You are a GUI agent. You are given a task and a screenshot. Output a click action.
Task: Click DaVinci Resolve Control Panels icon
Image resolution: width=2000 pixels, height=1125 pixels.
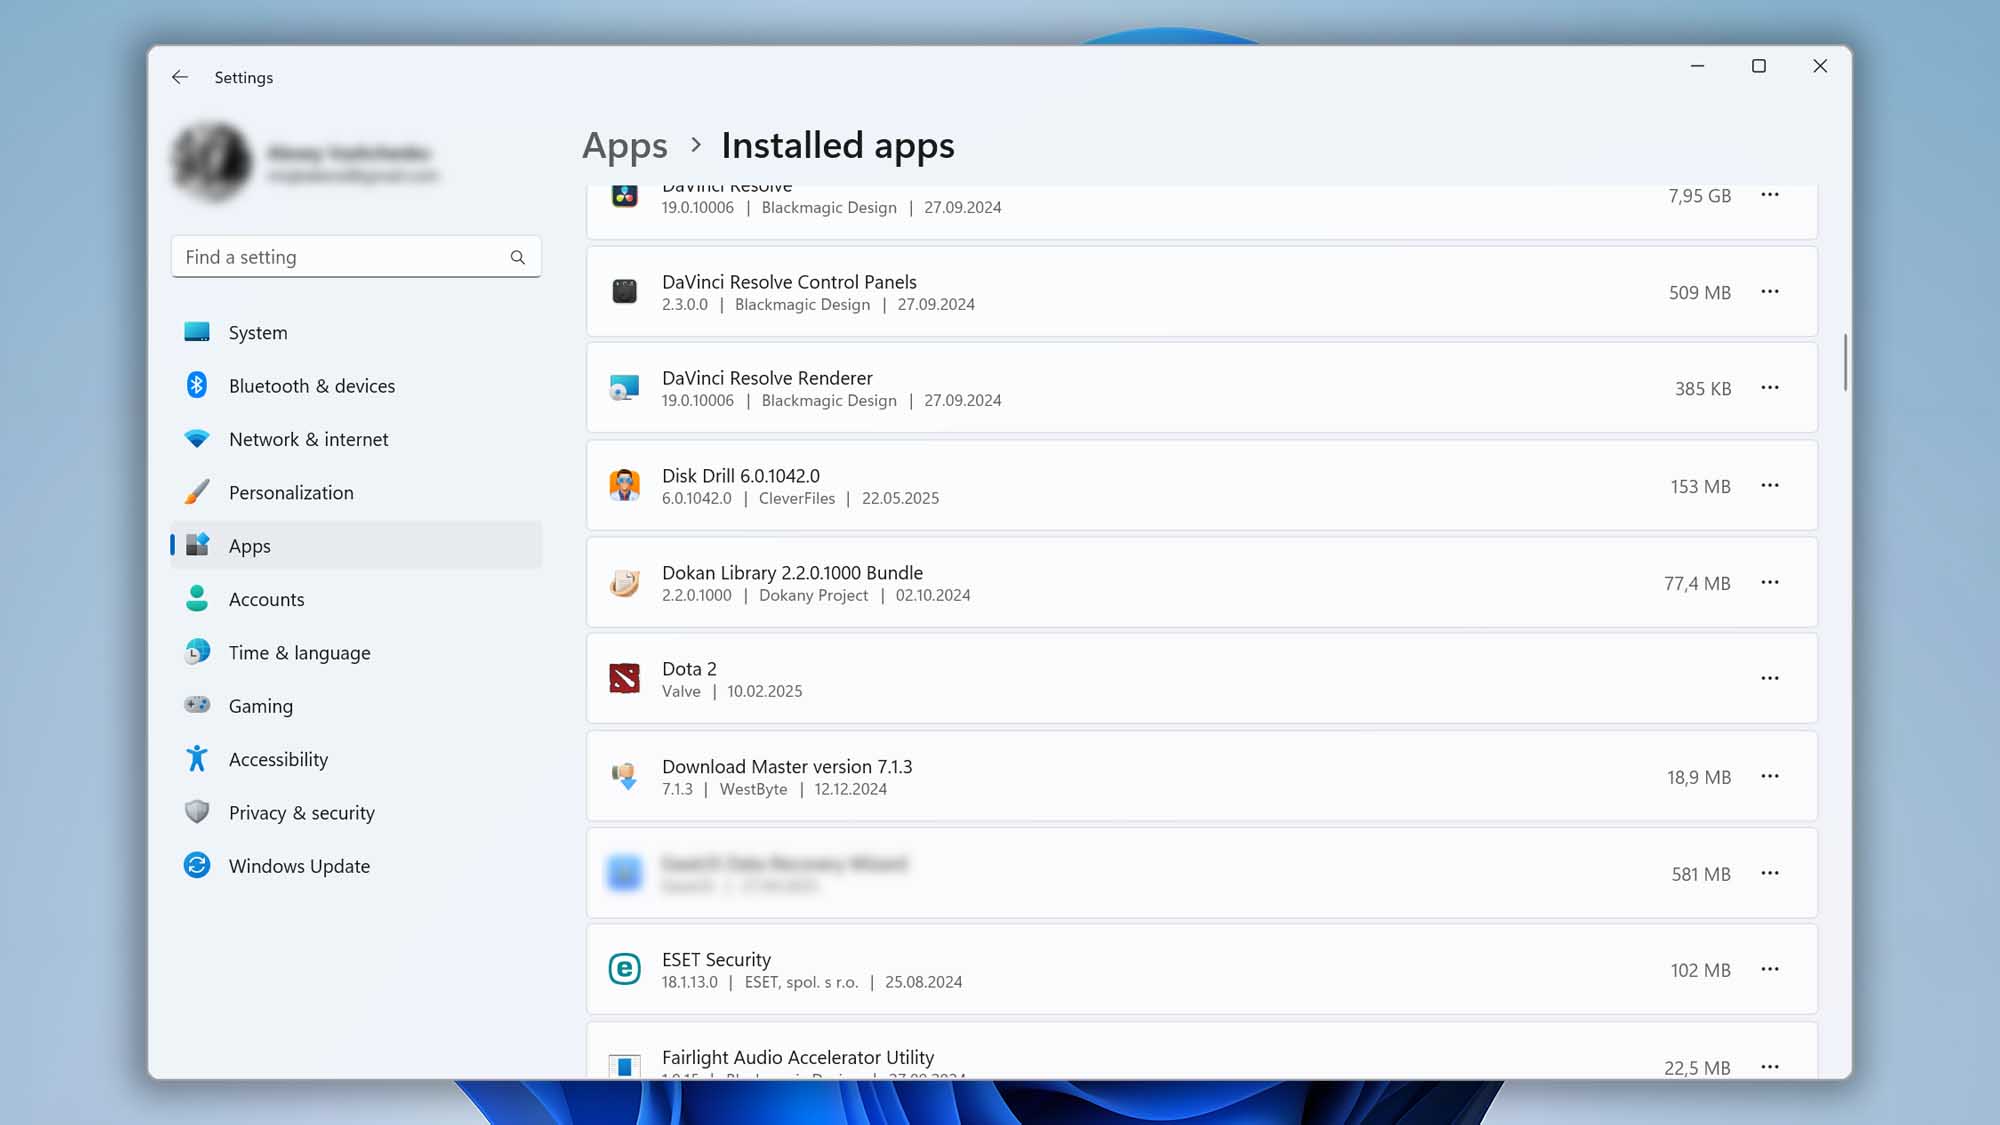pos(625,292)
